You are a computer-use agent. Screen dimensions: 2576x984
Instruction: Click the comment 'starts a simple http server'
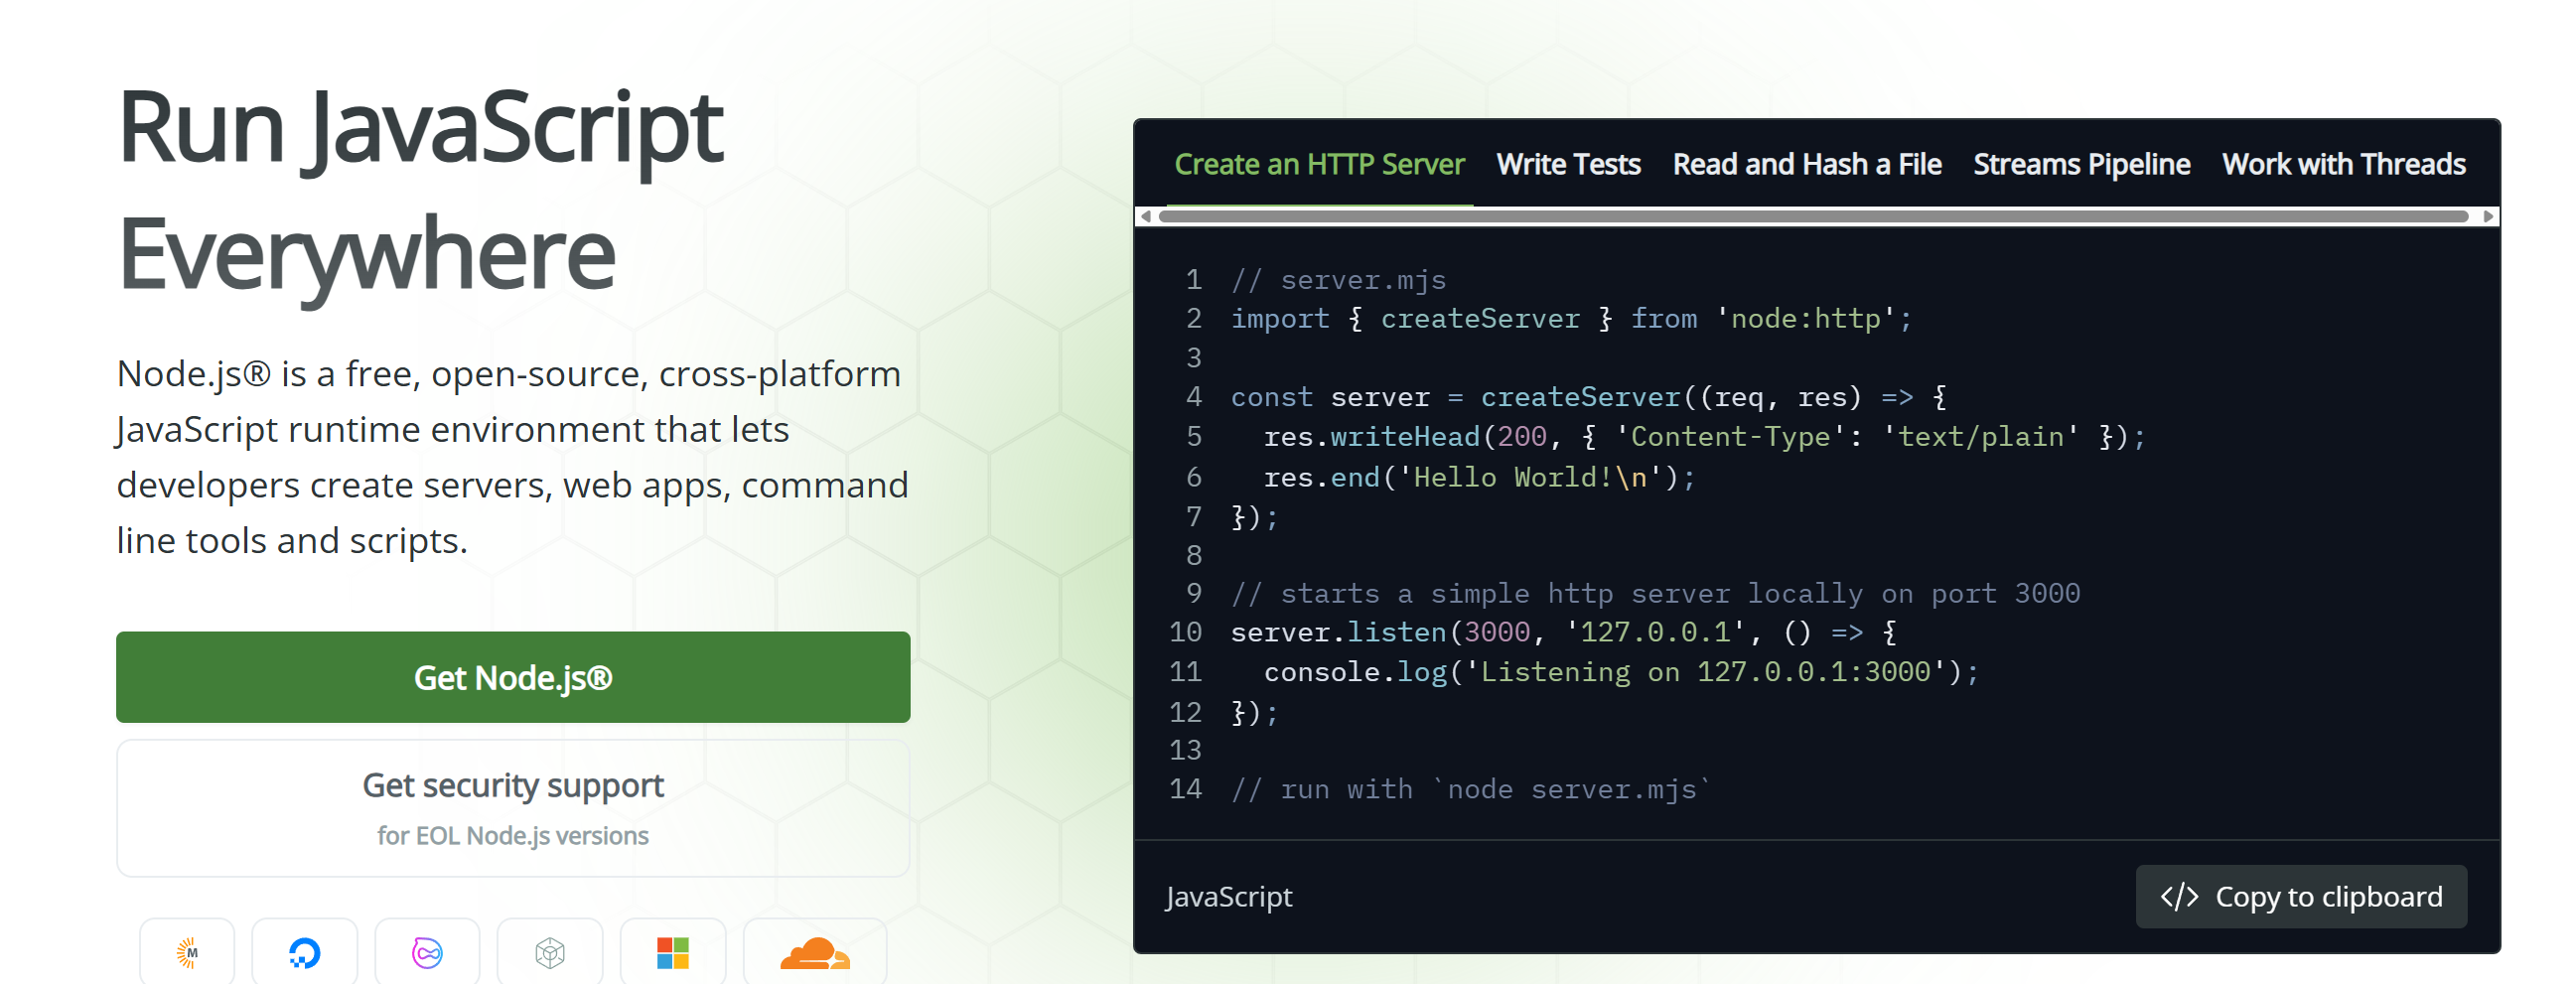pos(1655,593)
